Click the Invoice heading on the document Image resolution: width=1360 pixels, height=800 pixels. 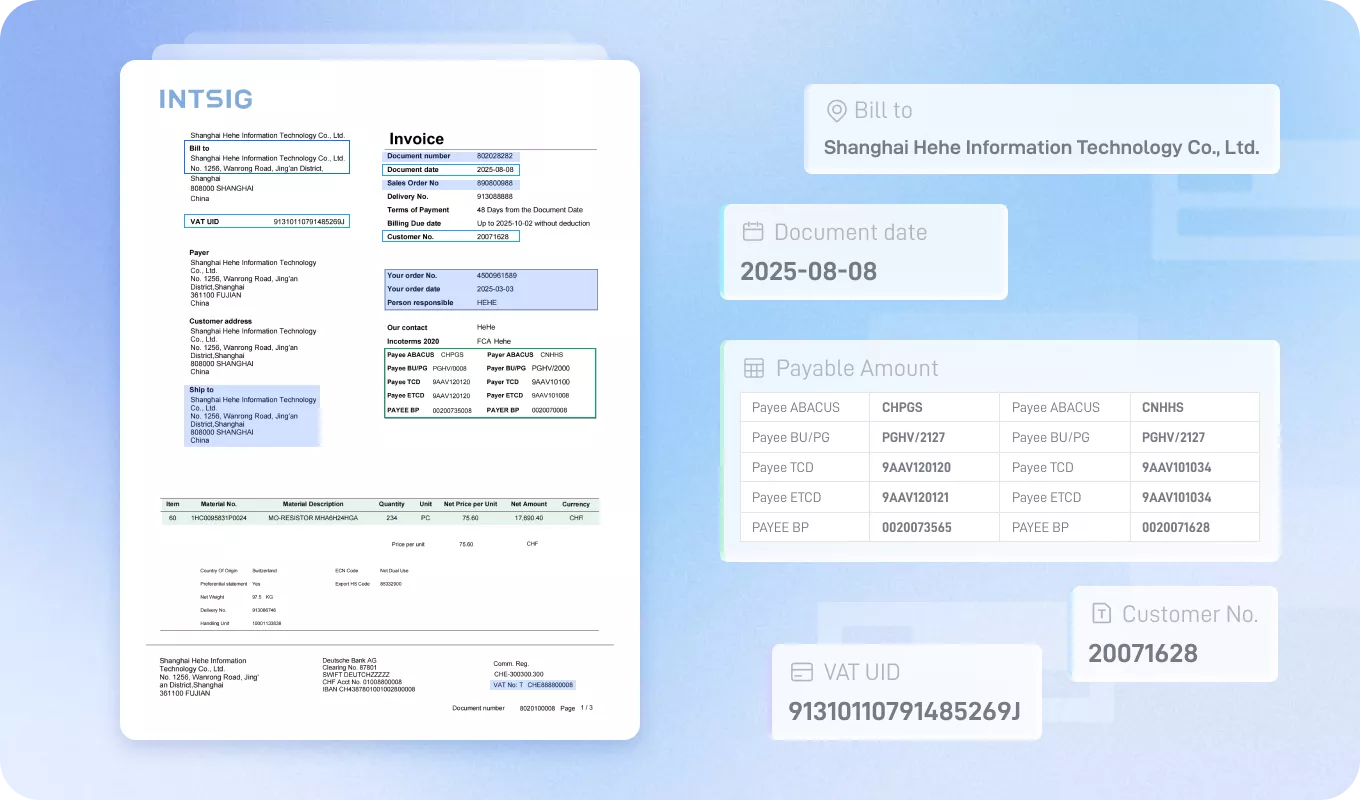[x=416, y=139]
